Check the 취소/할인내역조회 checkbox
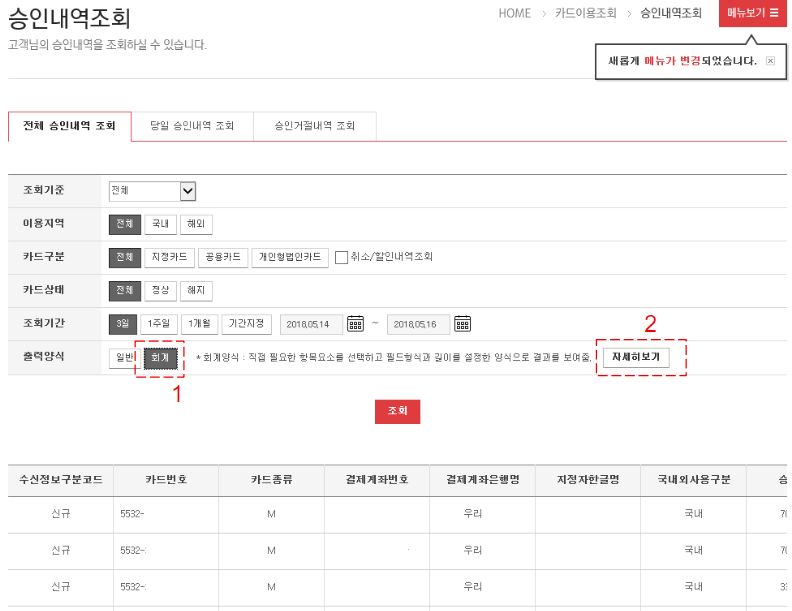Screen dimensions: 792x611 pos(341,258)
